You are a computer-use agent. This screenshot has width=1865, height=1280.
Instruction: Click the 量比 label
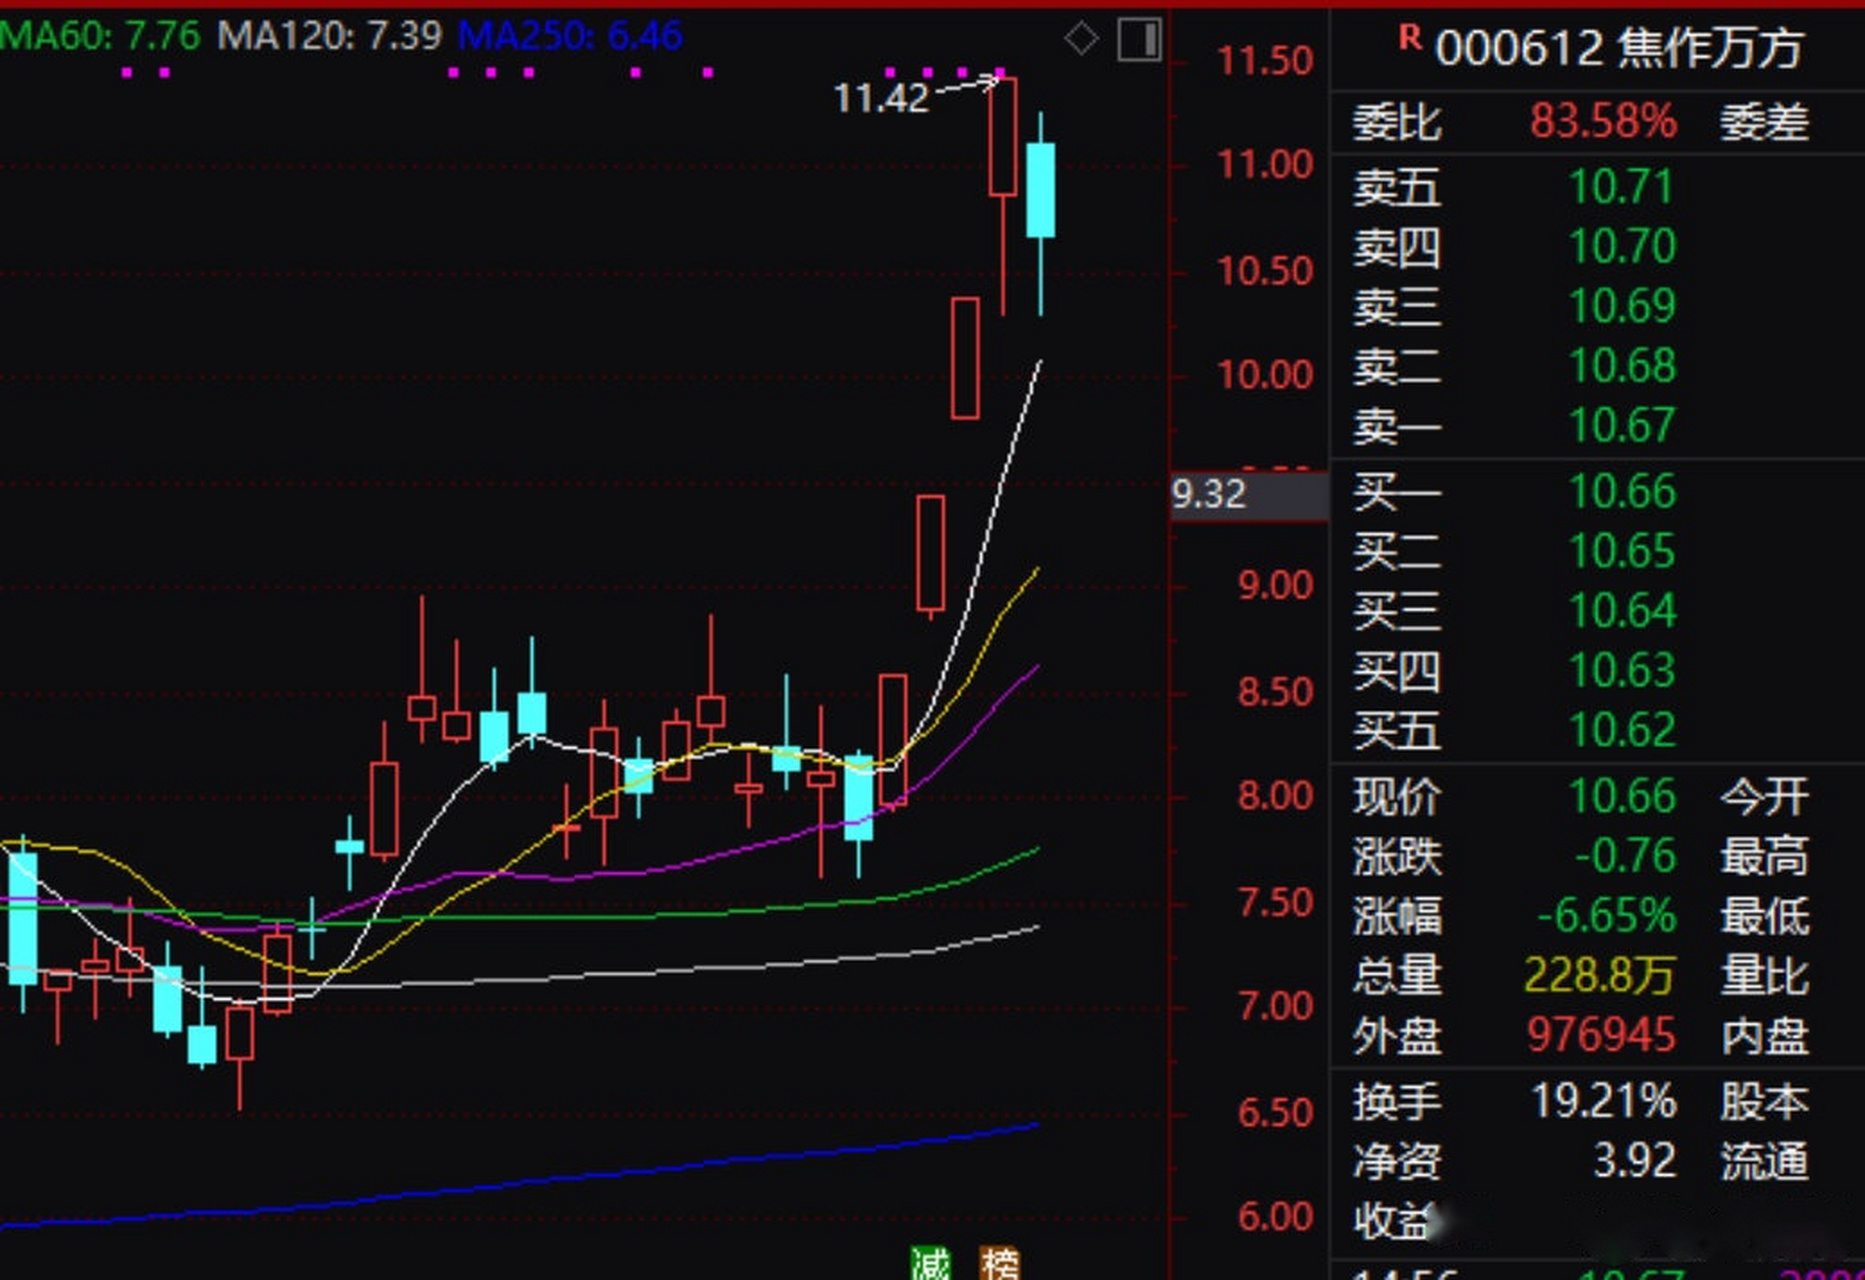tap(1764, 976)
